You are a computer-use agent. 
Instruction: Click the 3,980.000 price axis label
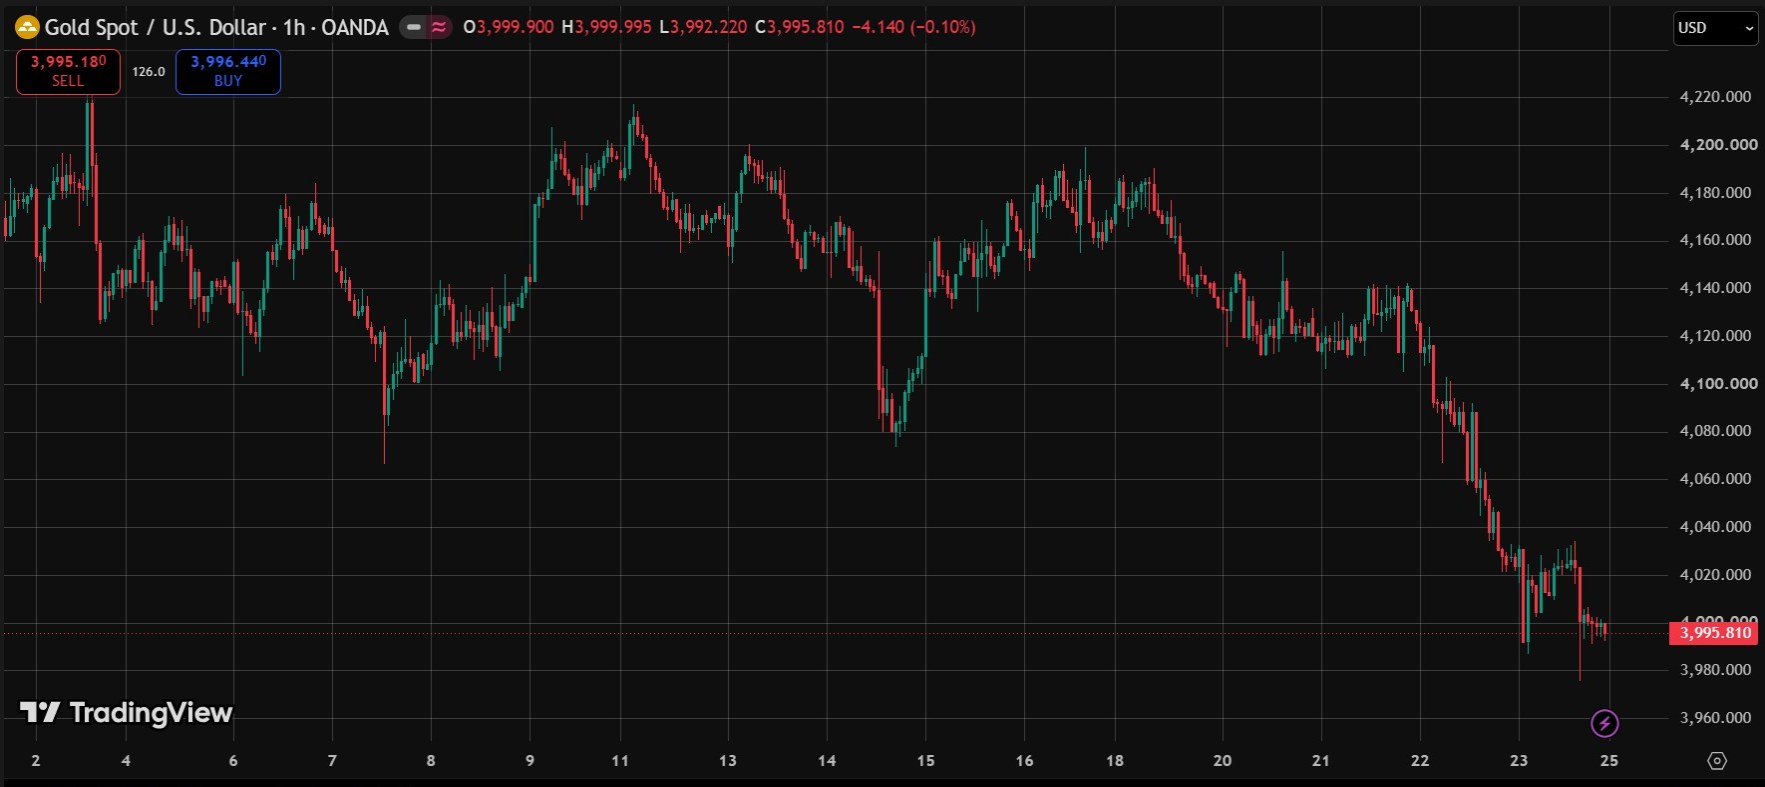[1715, 670]
